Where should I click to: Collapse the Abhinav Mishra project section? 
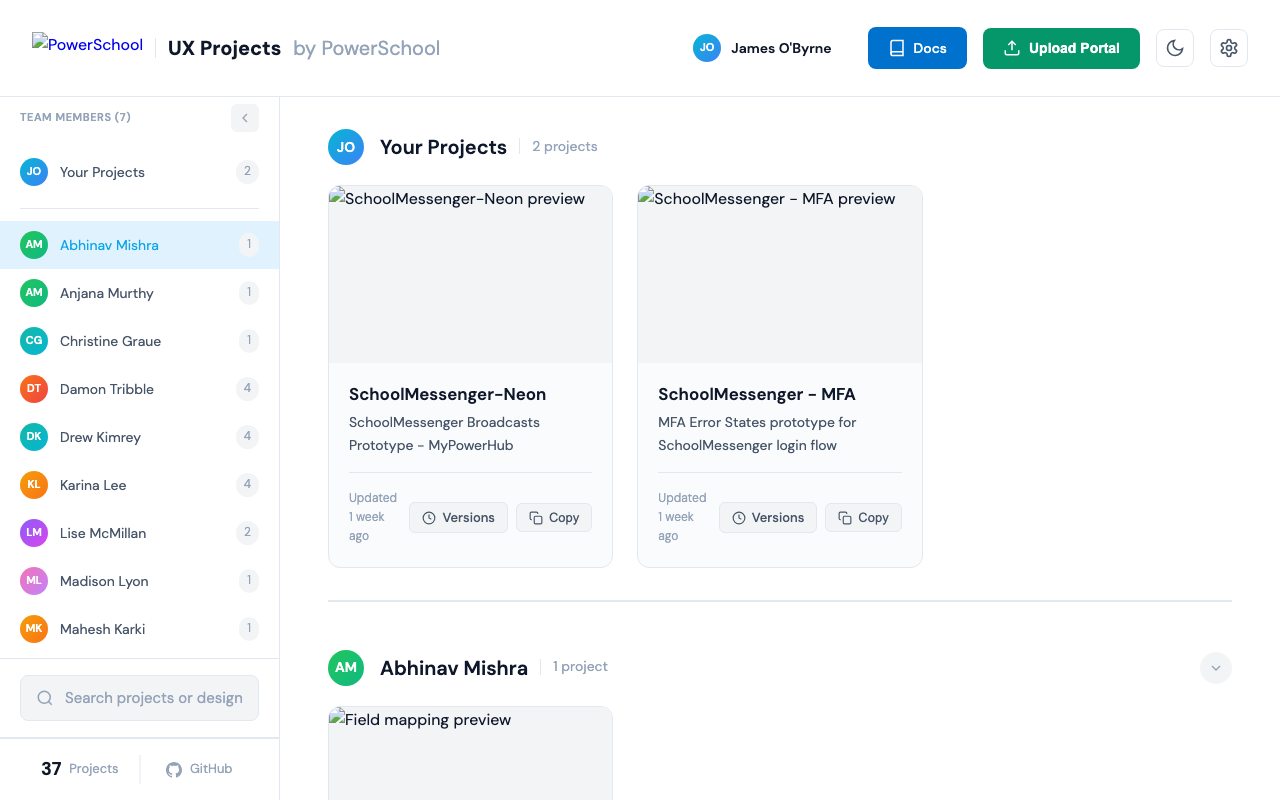[x=1215, y=667]
